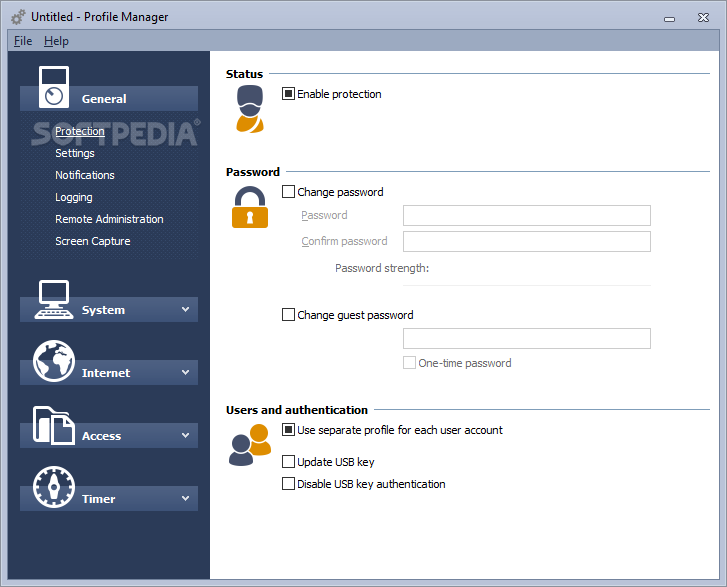The height and width of the screenshot is (587, 727).
Task: Click the Password strength meter bar
Action: click(527, 286)
